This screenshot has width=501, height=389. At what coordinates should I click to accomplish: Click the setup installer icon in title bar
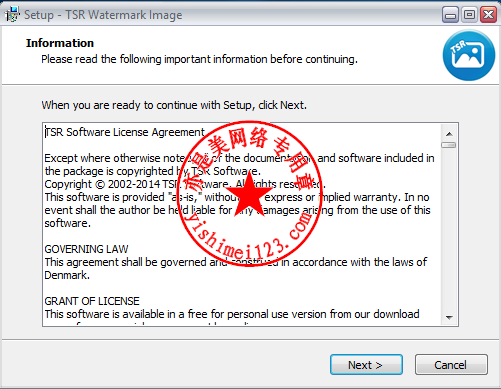[x=12, y=15]
